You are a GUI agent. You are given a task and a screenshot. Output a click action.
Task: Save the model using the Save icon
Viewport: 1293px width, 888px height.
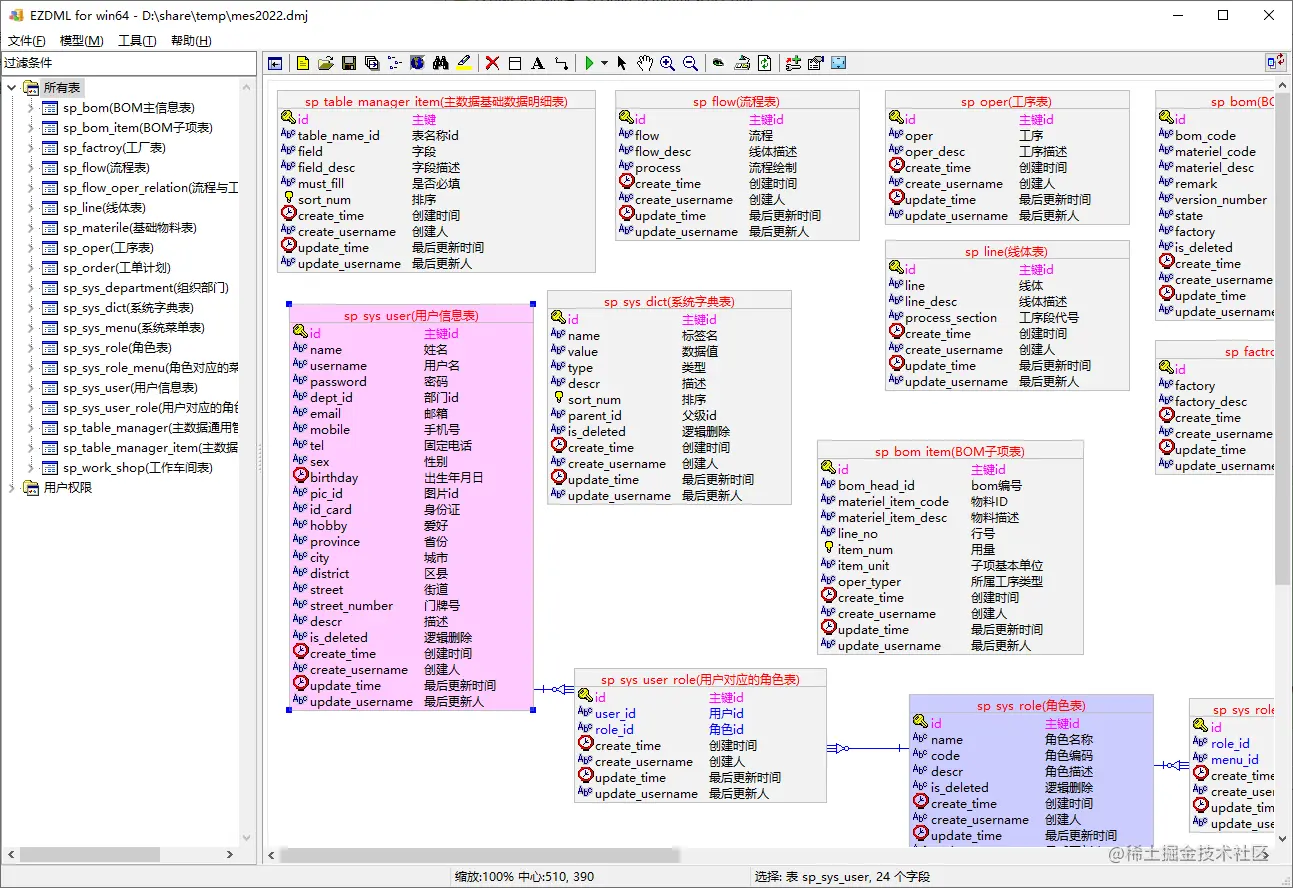point(348,63)
